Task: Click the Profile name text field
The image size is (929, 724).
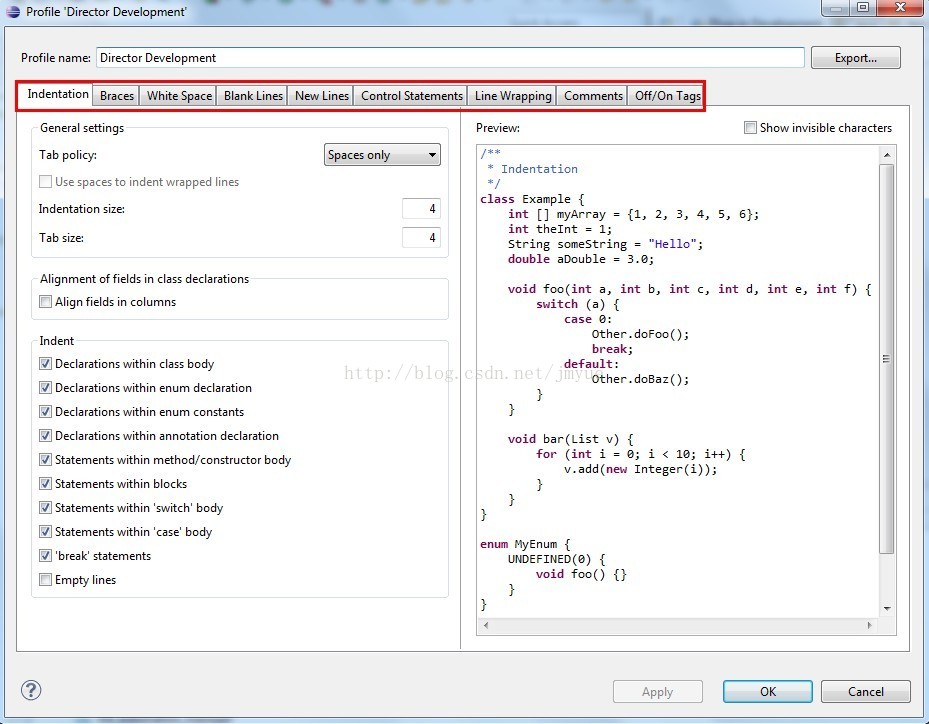Action: pyautogui.click(x=450, y=57)
